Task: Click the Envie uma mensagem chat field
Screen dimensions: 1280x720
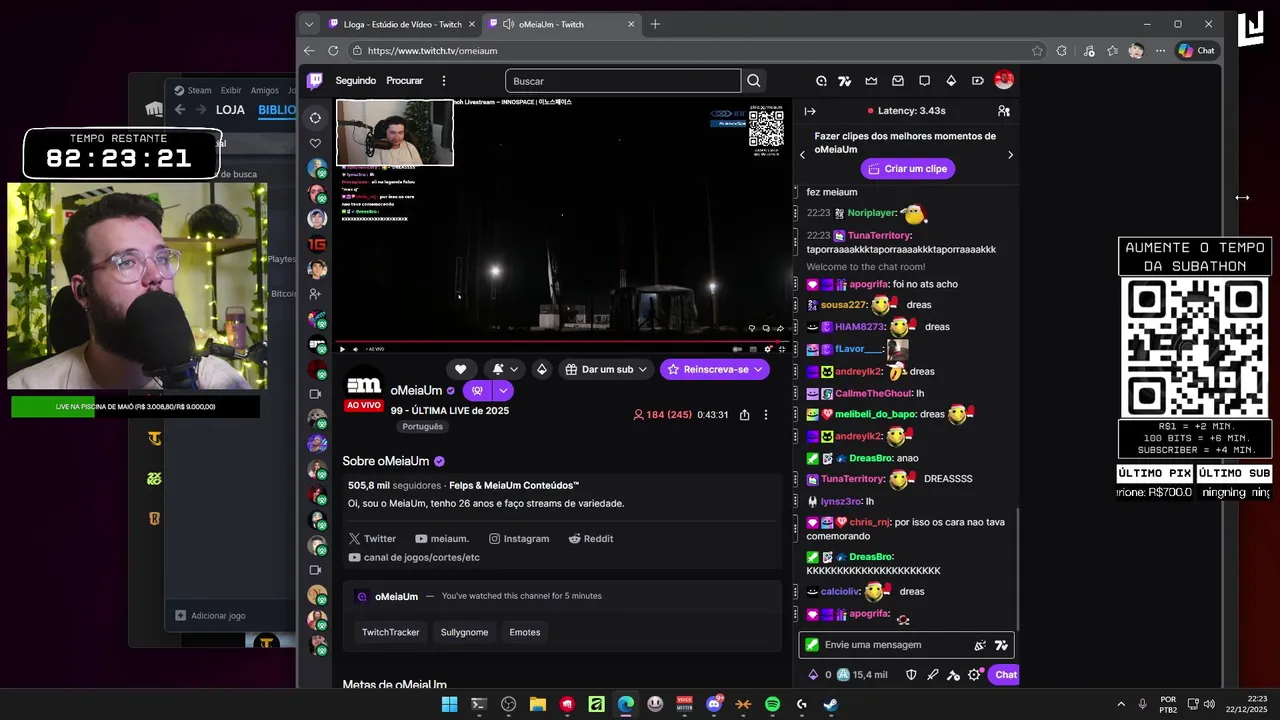Action: 907,645
